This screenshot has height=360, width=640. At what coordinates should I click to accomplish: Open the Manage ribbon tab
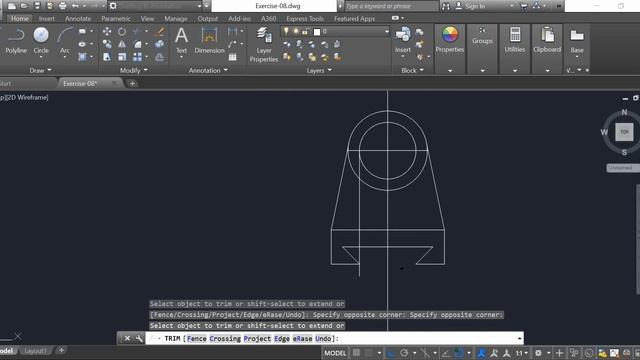click(176, 18)
